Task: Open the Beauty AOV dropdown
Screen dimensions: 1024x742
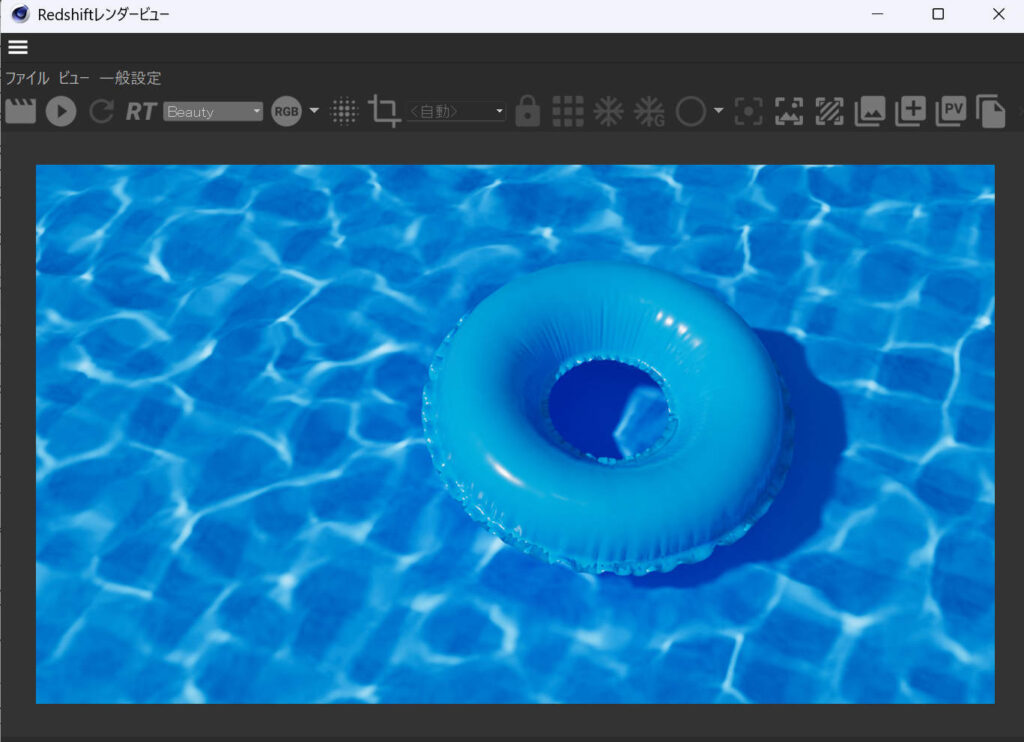Action: pyautogui.click(x=213, y=112)
